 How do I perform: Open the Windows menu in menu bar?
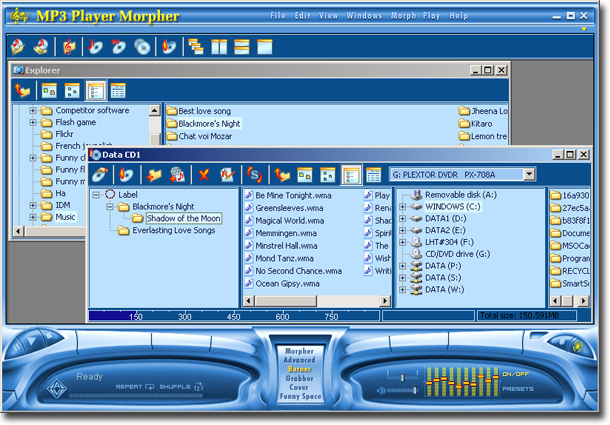(364, 16)
